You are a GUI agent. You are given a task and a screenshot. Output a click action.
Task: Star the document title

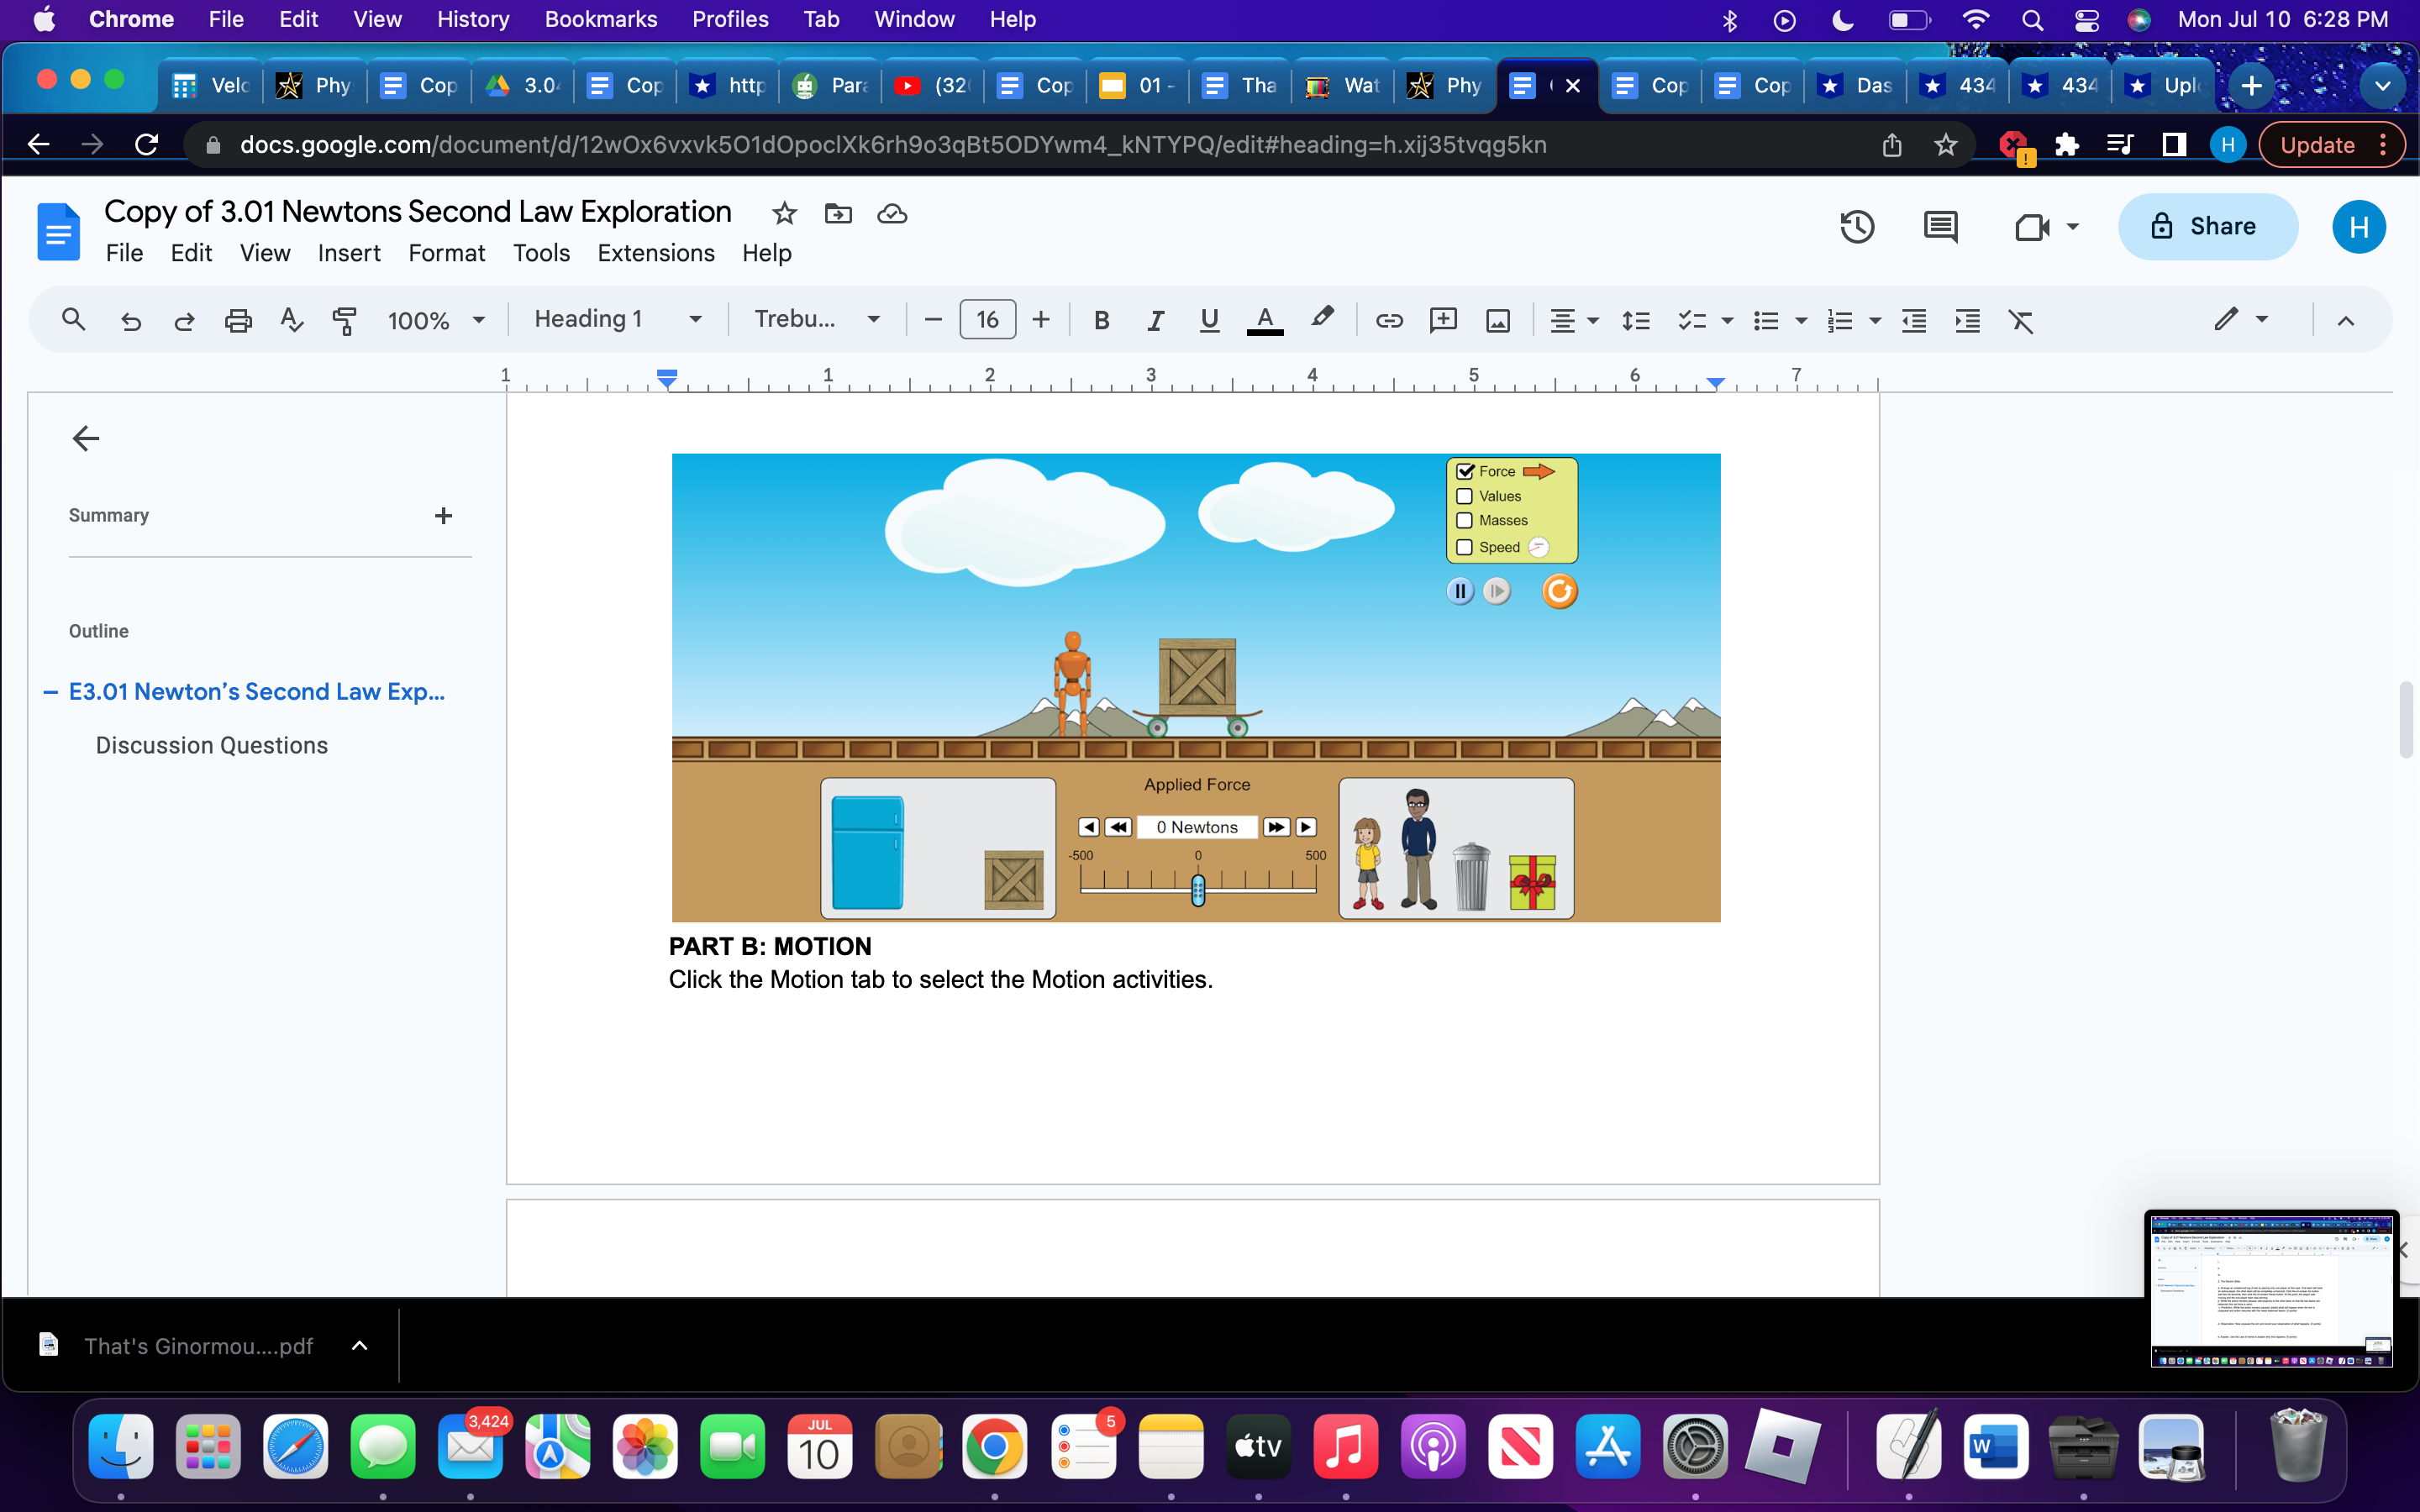pyautogui.click(x=784, y=213)
